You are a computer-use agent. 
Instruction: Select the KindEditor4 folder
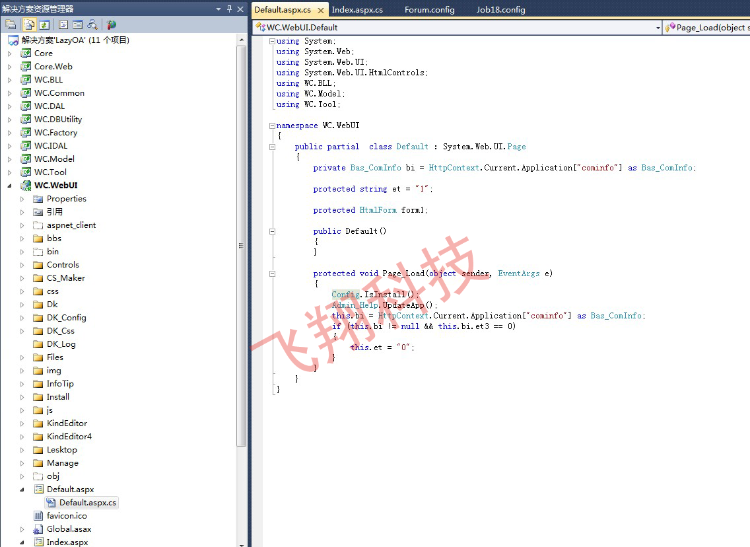68,436
